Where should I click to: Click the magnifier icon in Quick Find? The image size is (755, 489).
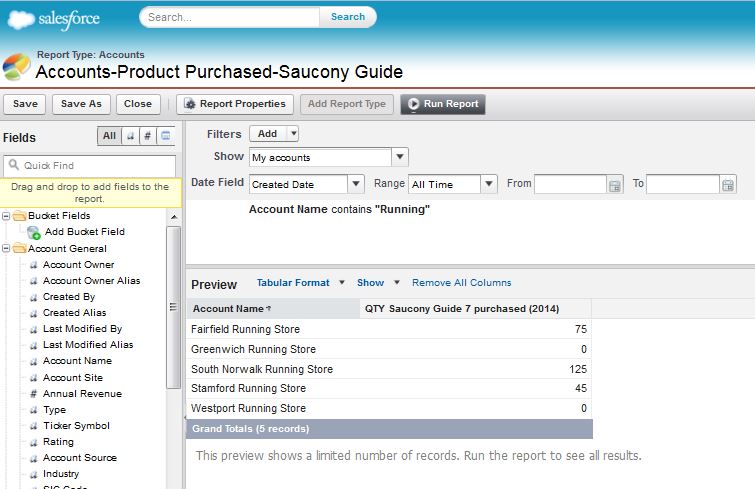pyautogui.click(x=14, y=165)
